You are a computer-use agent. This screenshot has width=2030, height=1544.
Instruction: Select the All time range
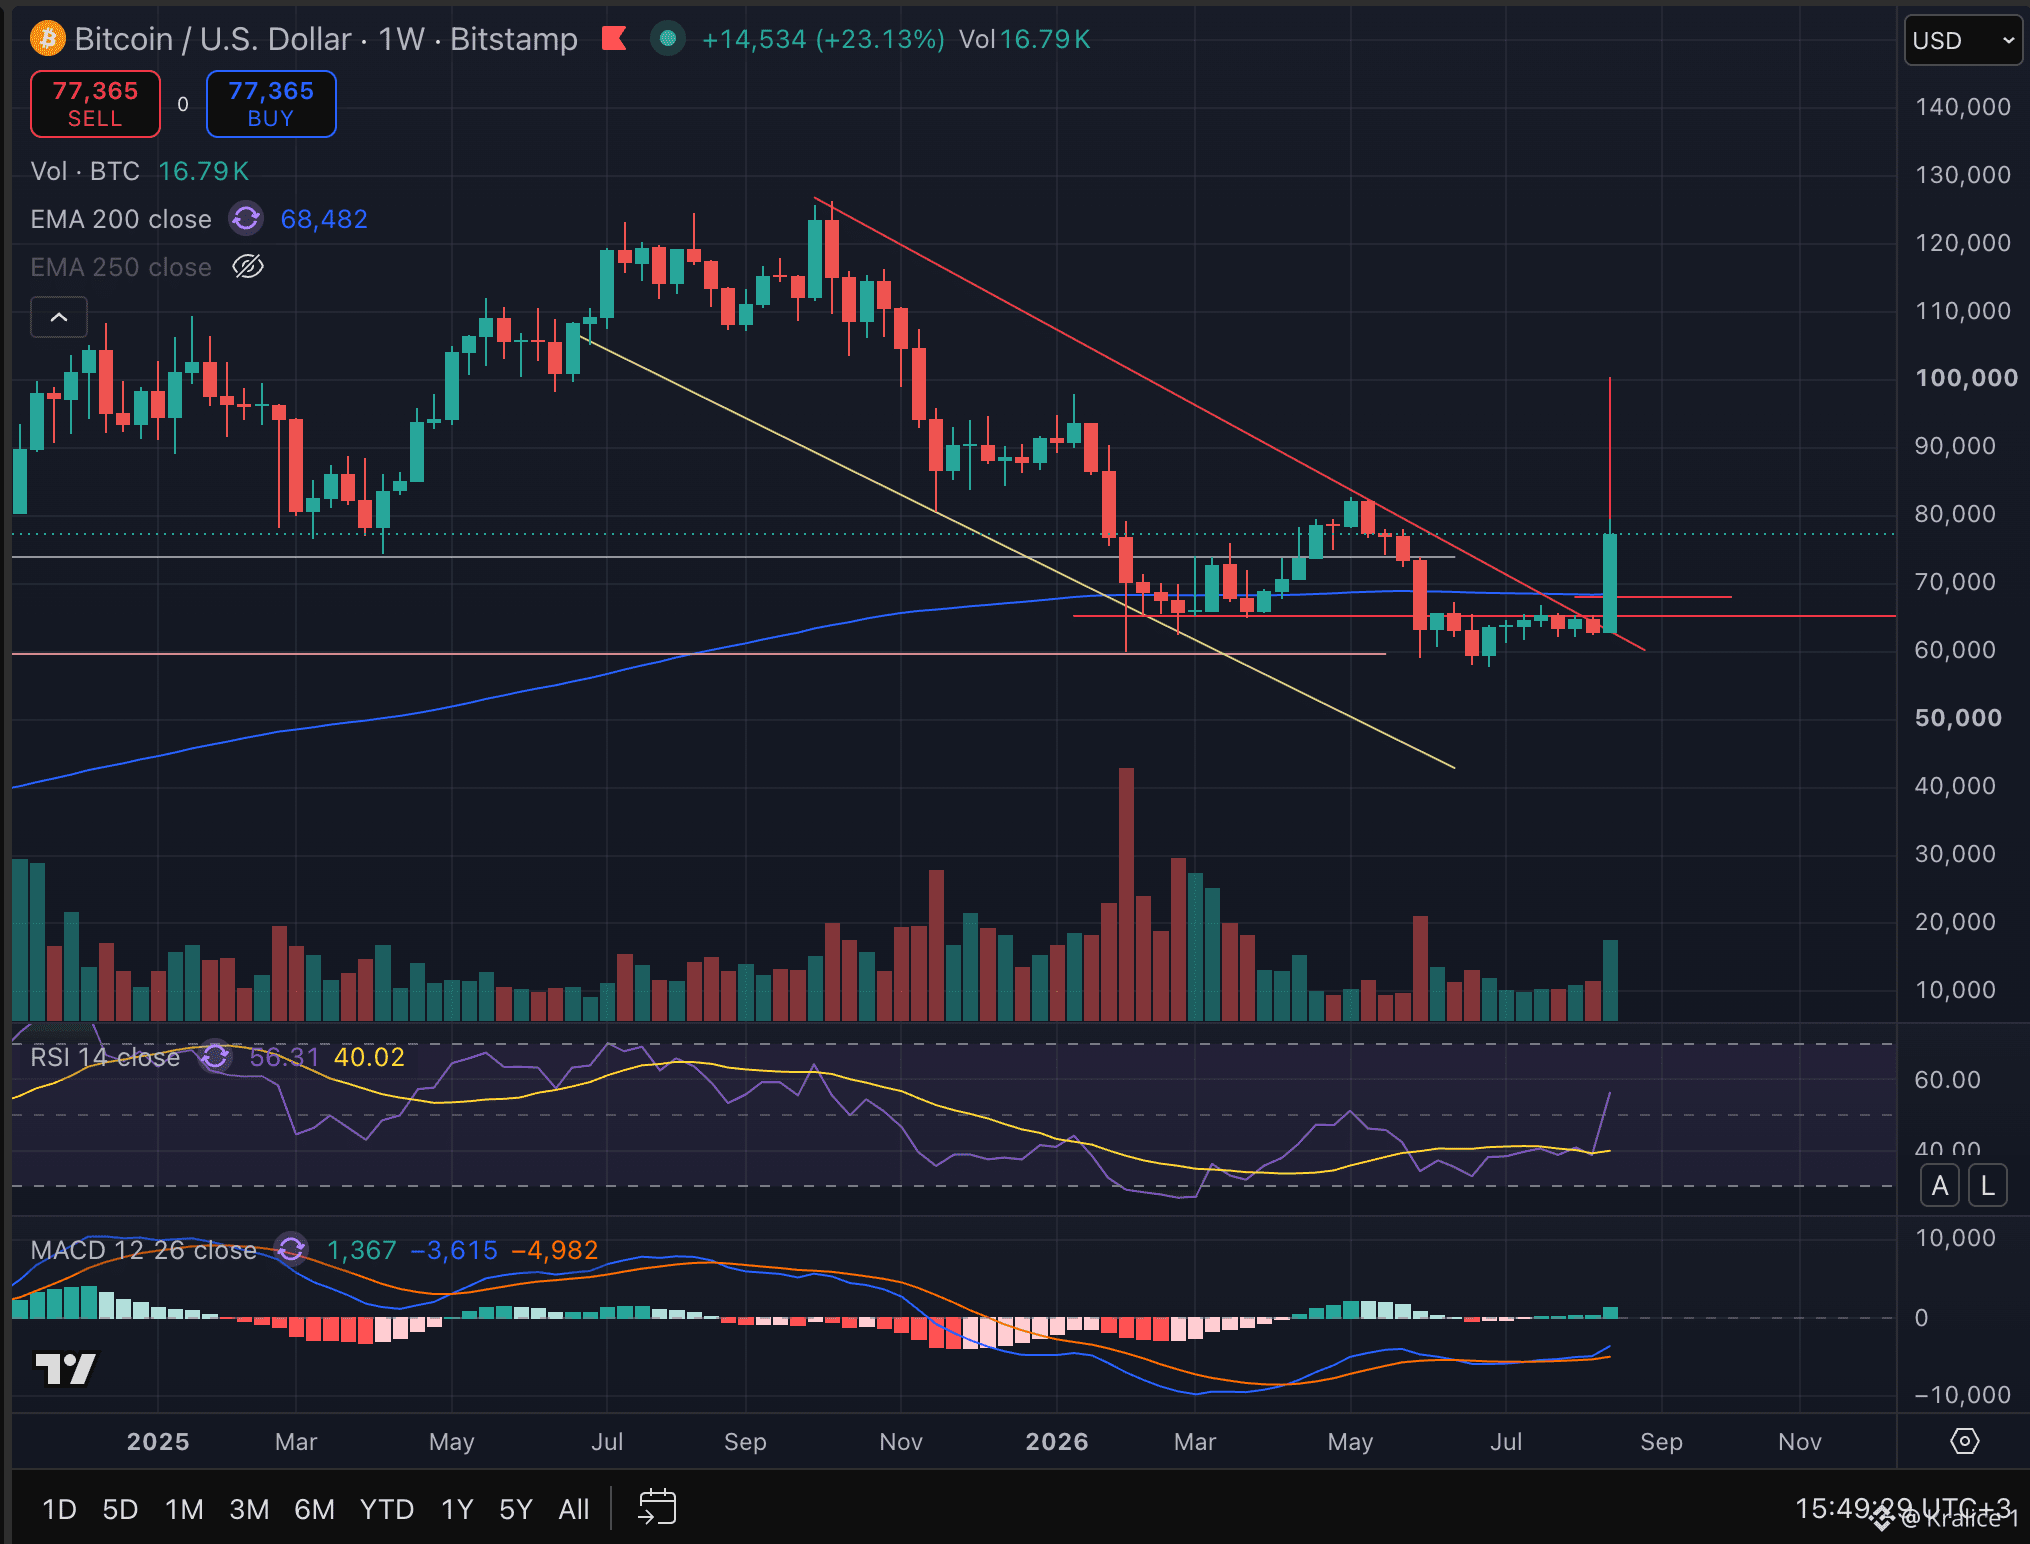click(x=574, y=1509)
